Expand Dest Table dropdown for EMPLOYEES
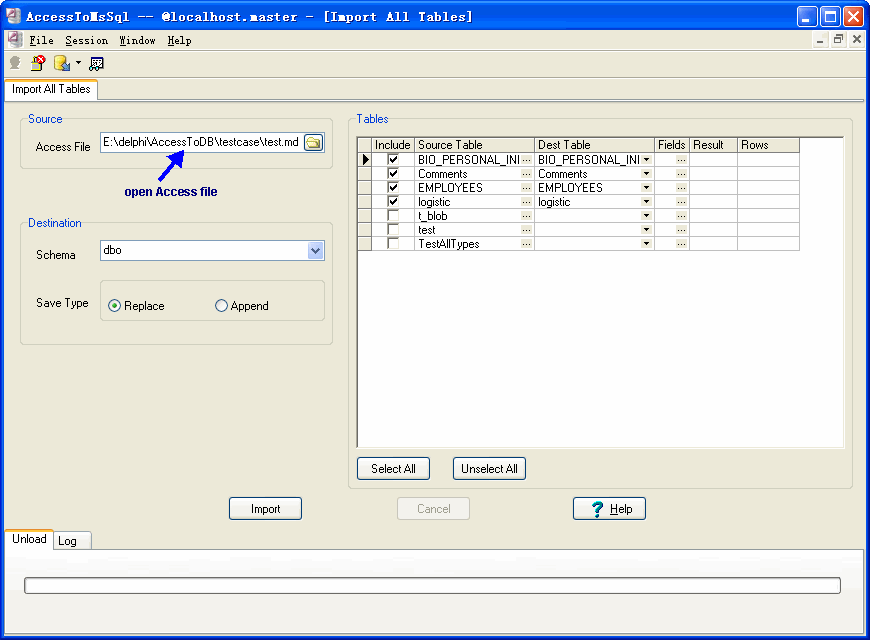The height and width of the screenshot is (640, 870). click(646, 188)
